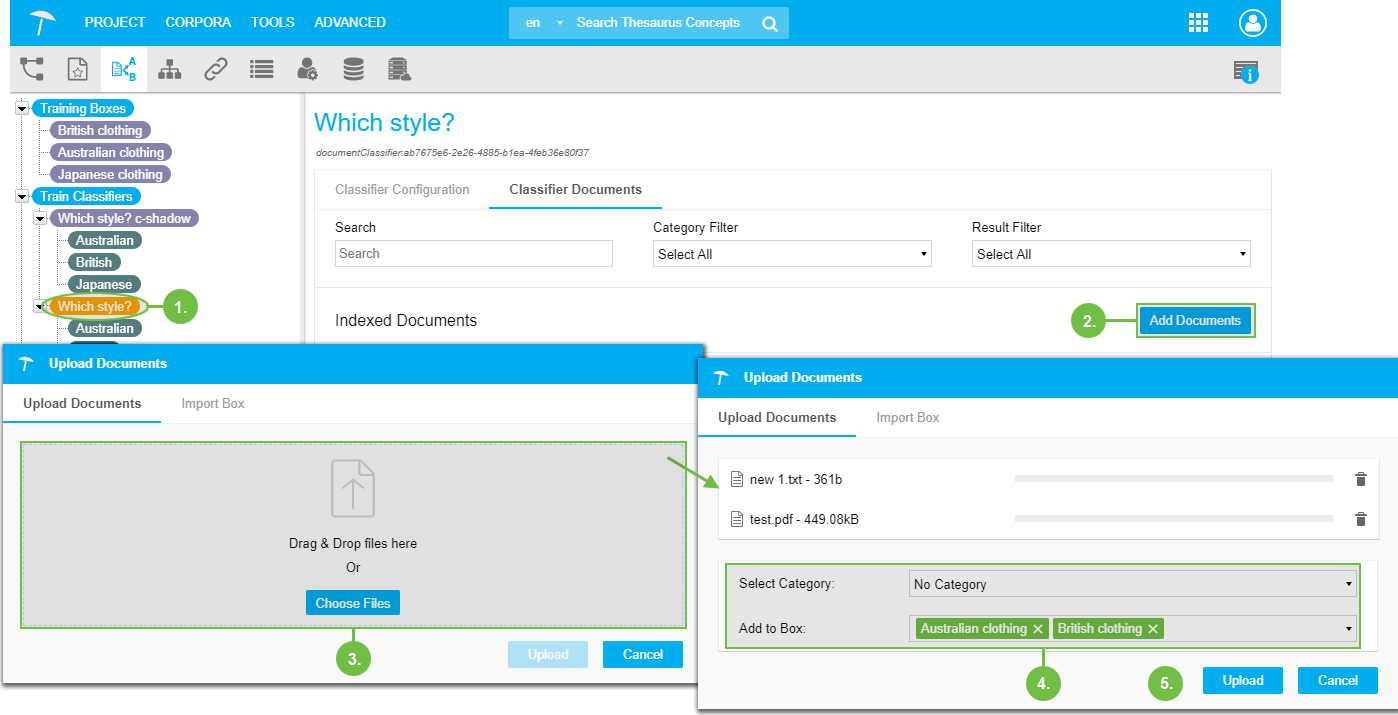Open the apps grid icon

1198,23
